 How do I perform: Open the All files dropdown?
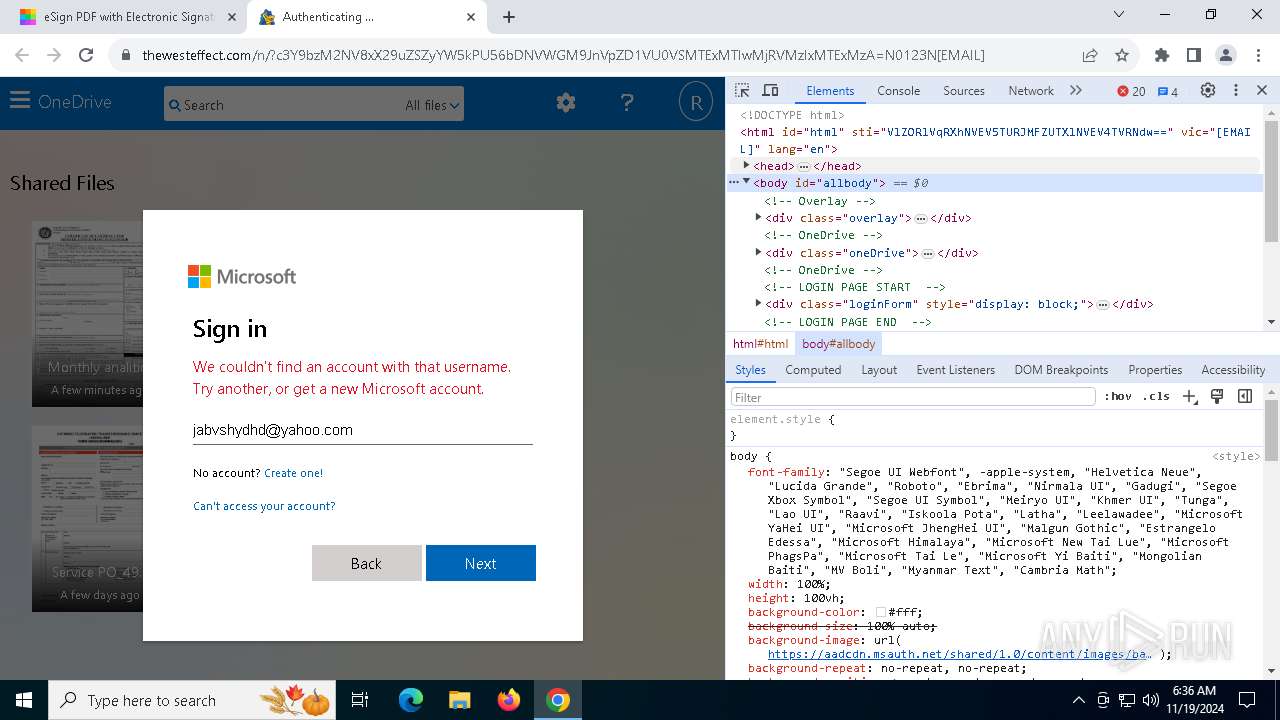[432, 105]
